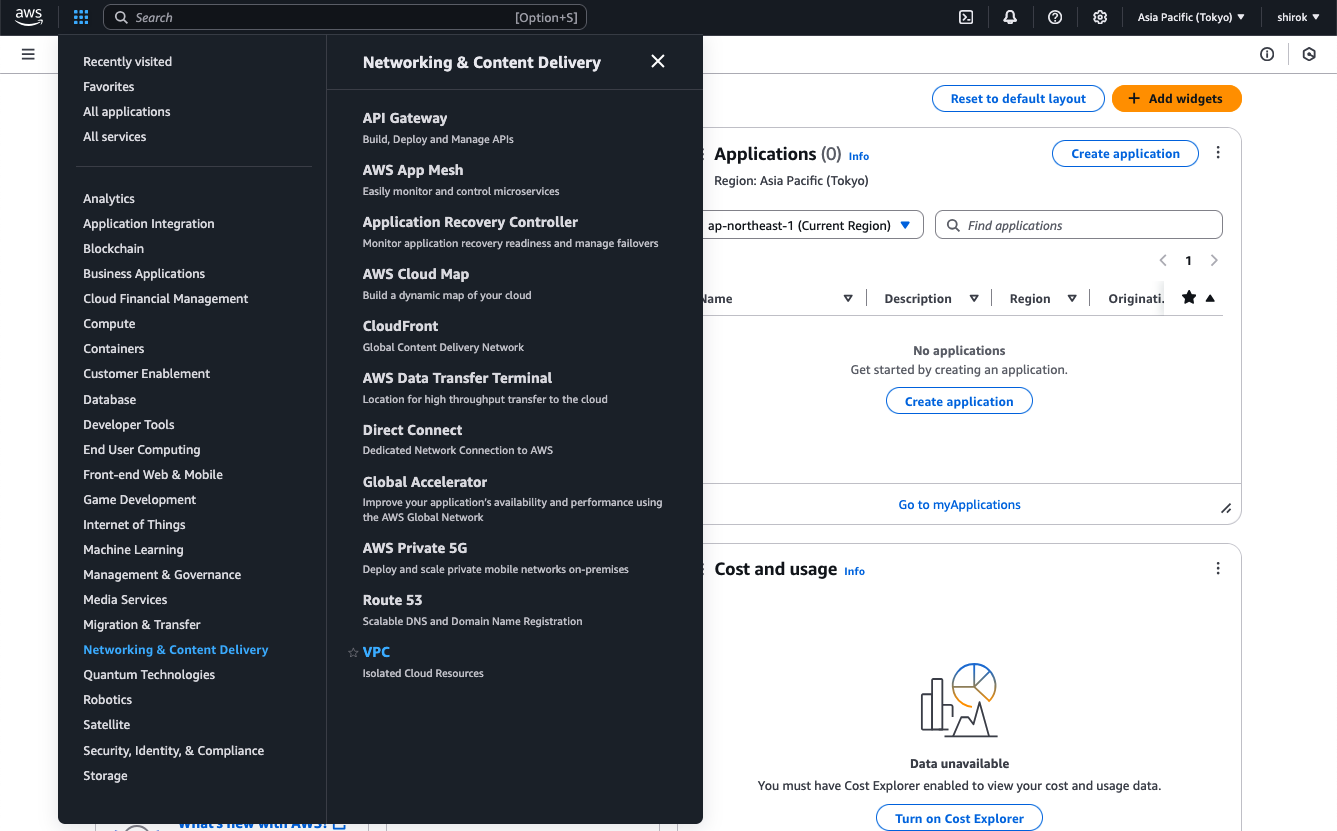Viewport: 1337px width, 831px height.
Task: Close the Networking & Content Delivery panel
Action: pyautogui.click(x=658, y=61)
